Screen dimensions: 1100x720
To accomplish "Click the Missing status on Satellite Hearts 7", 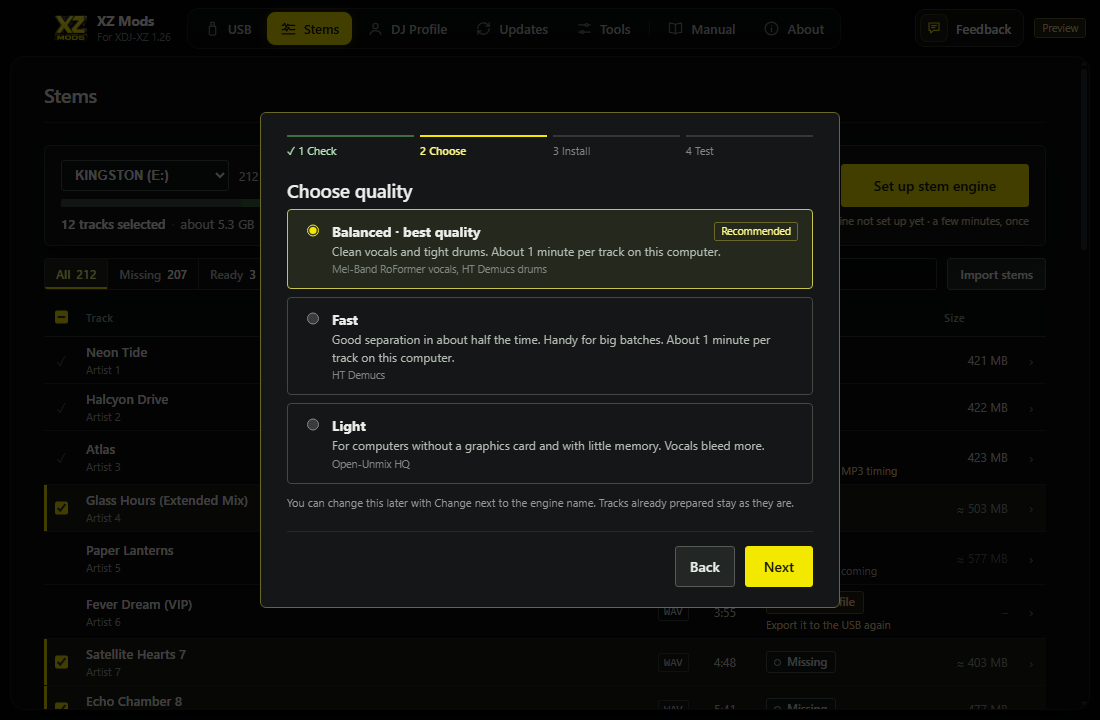I will (800, 662).
